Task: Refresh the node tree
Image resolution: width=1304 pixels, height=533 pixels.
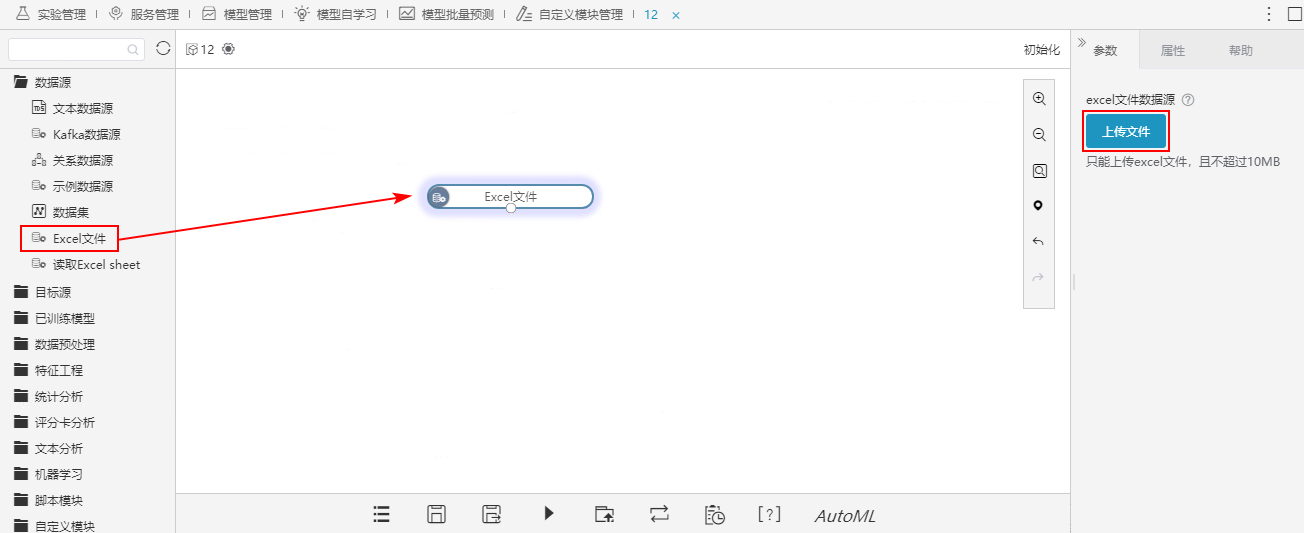Action: [163, 48]
